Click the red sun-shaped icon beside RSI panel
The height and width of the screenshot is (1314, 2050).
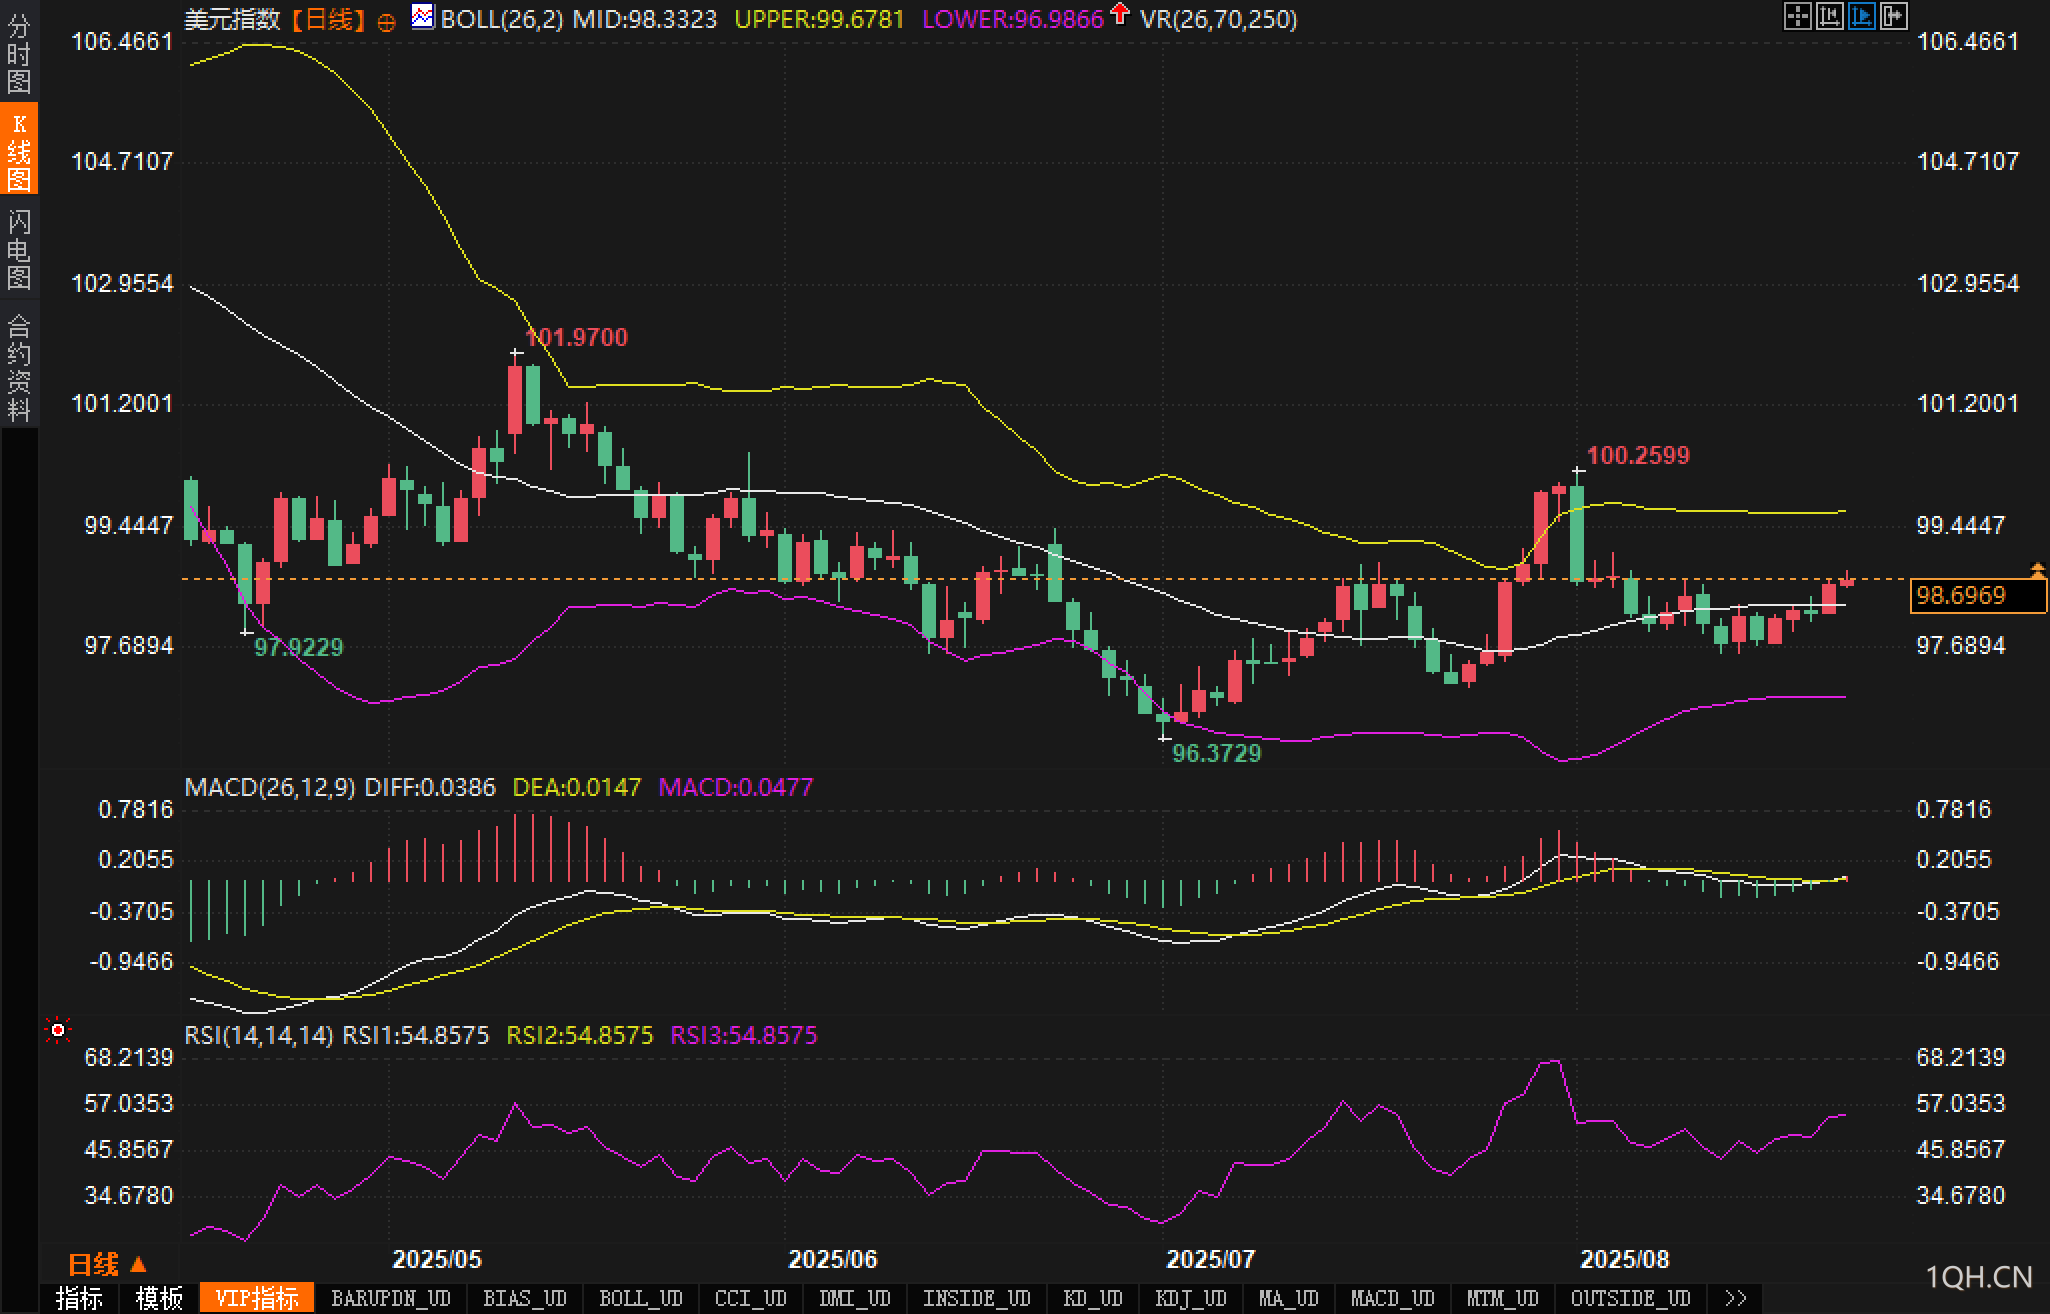point(58,1030)
